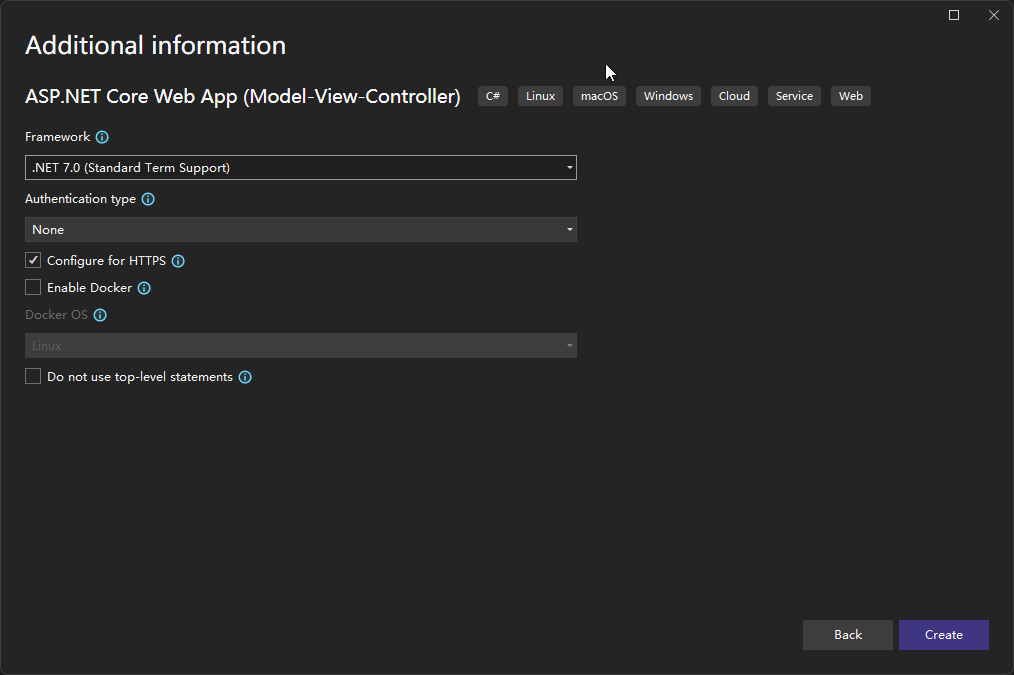Open the Authentication type dropdown

click(301, 230)
